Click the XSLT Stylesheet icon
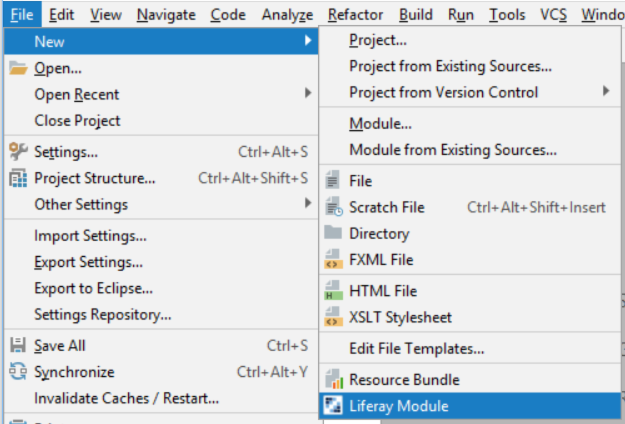Viewport: 625px width, 424px height. click(333, 317)
